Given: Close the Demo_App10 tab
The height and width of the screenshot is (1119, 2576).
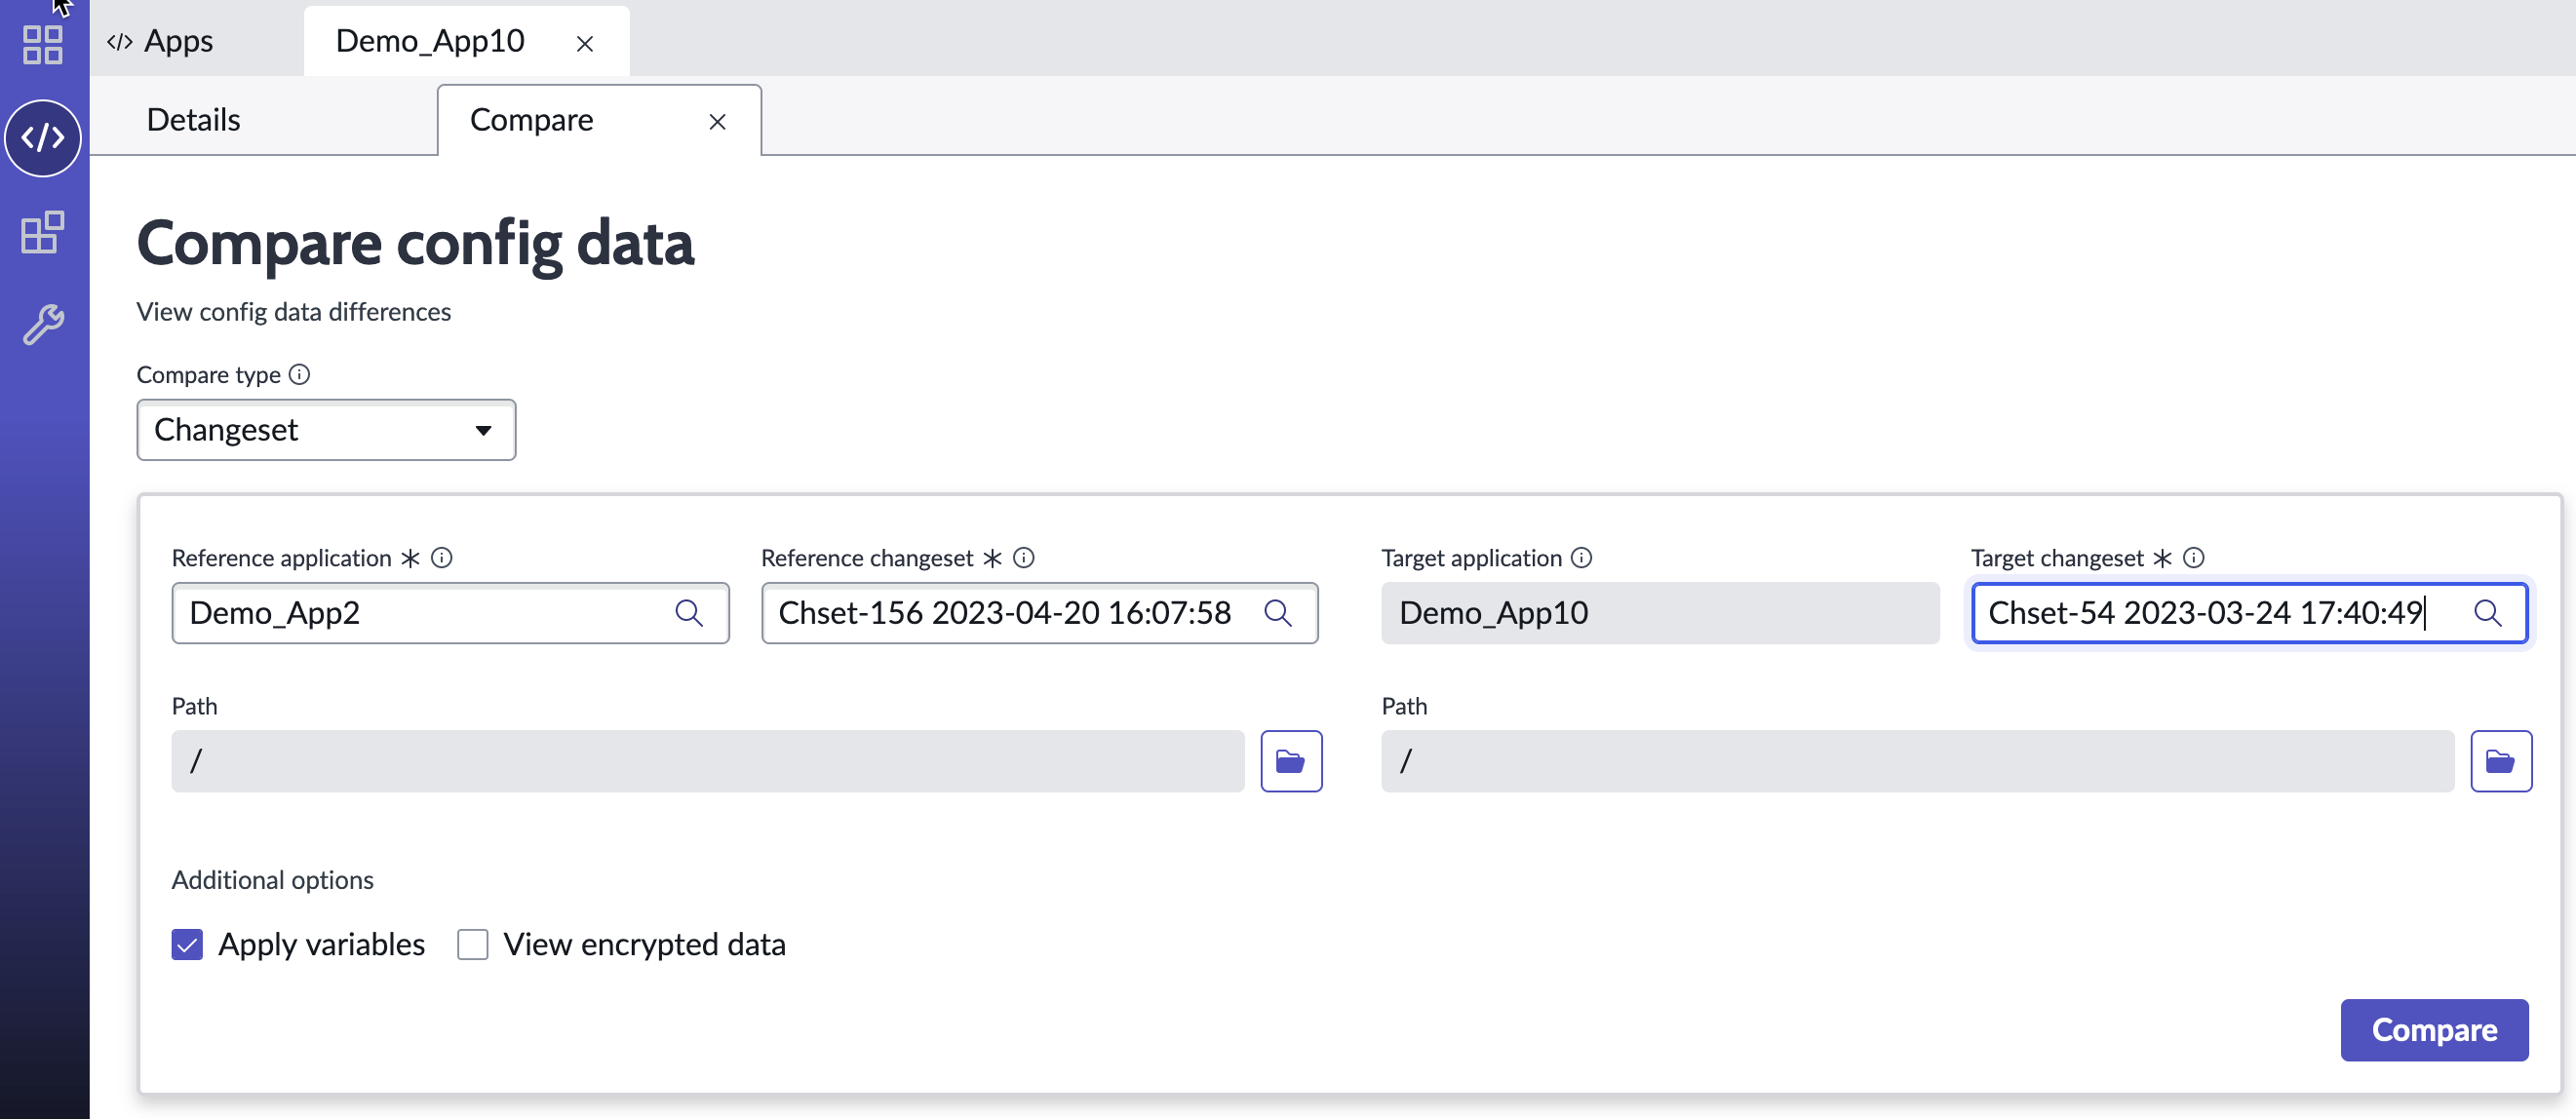Looking at the screenshot, I should 585,43.
